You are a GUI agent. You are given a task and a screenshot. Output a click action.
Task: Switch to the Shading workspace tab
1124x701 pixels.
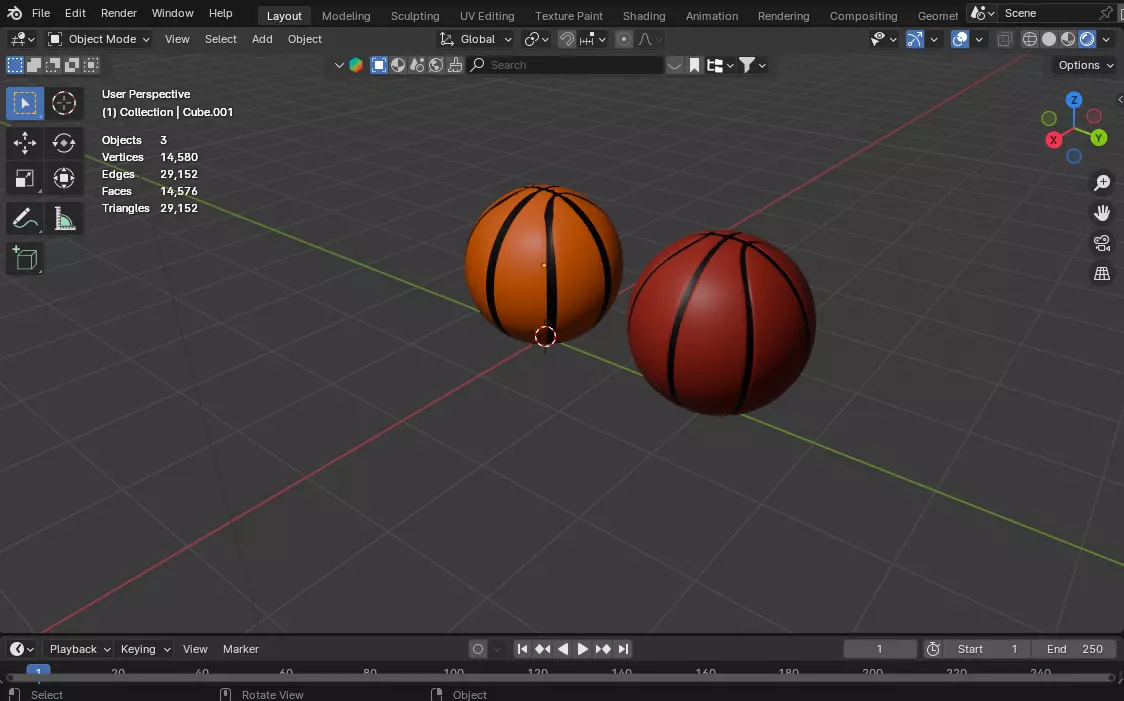pyautogui.click(x=644, y=16)
